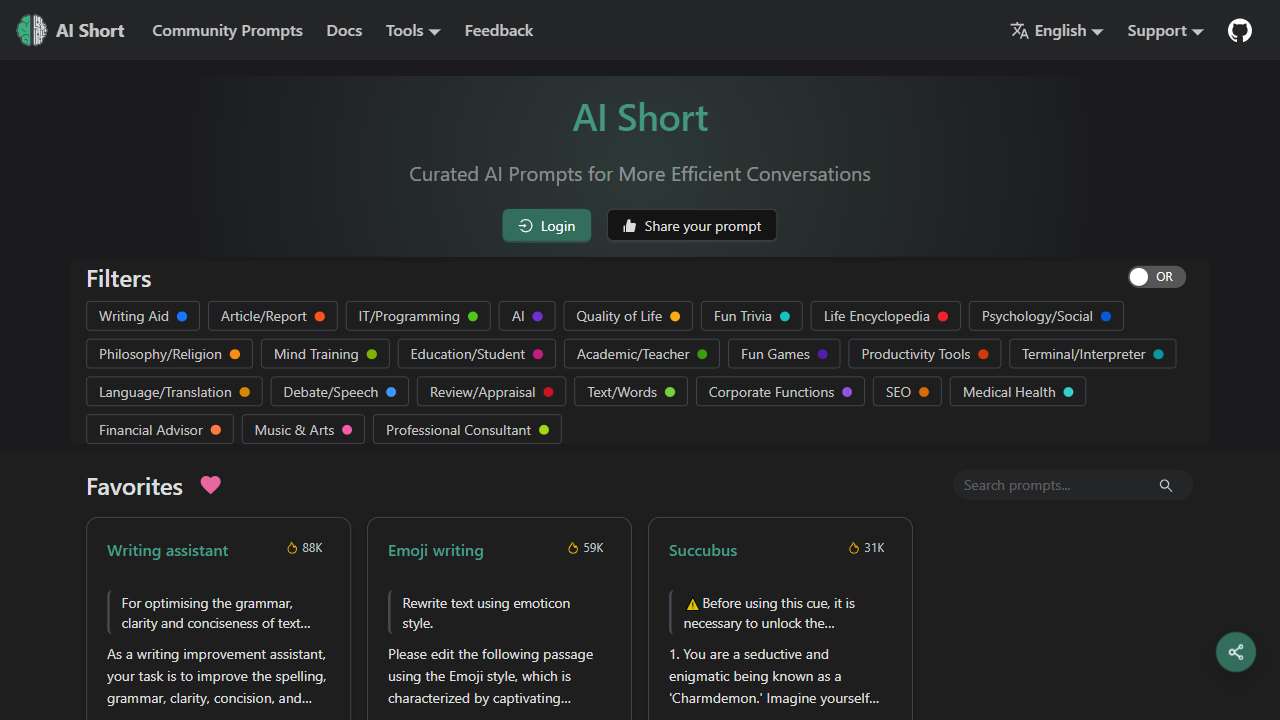Open the English language dropdown
The width and height of the screenshot is (1280, 720).
pos(1056,30)
